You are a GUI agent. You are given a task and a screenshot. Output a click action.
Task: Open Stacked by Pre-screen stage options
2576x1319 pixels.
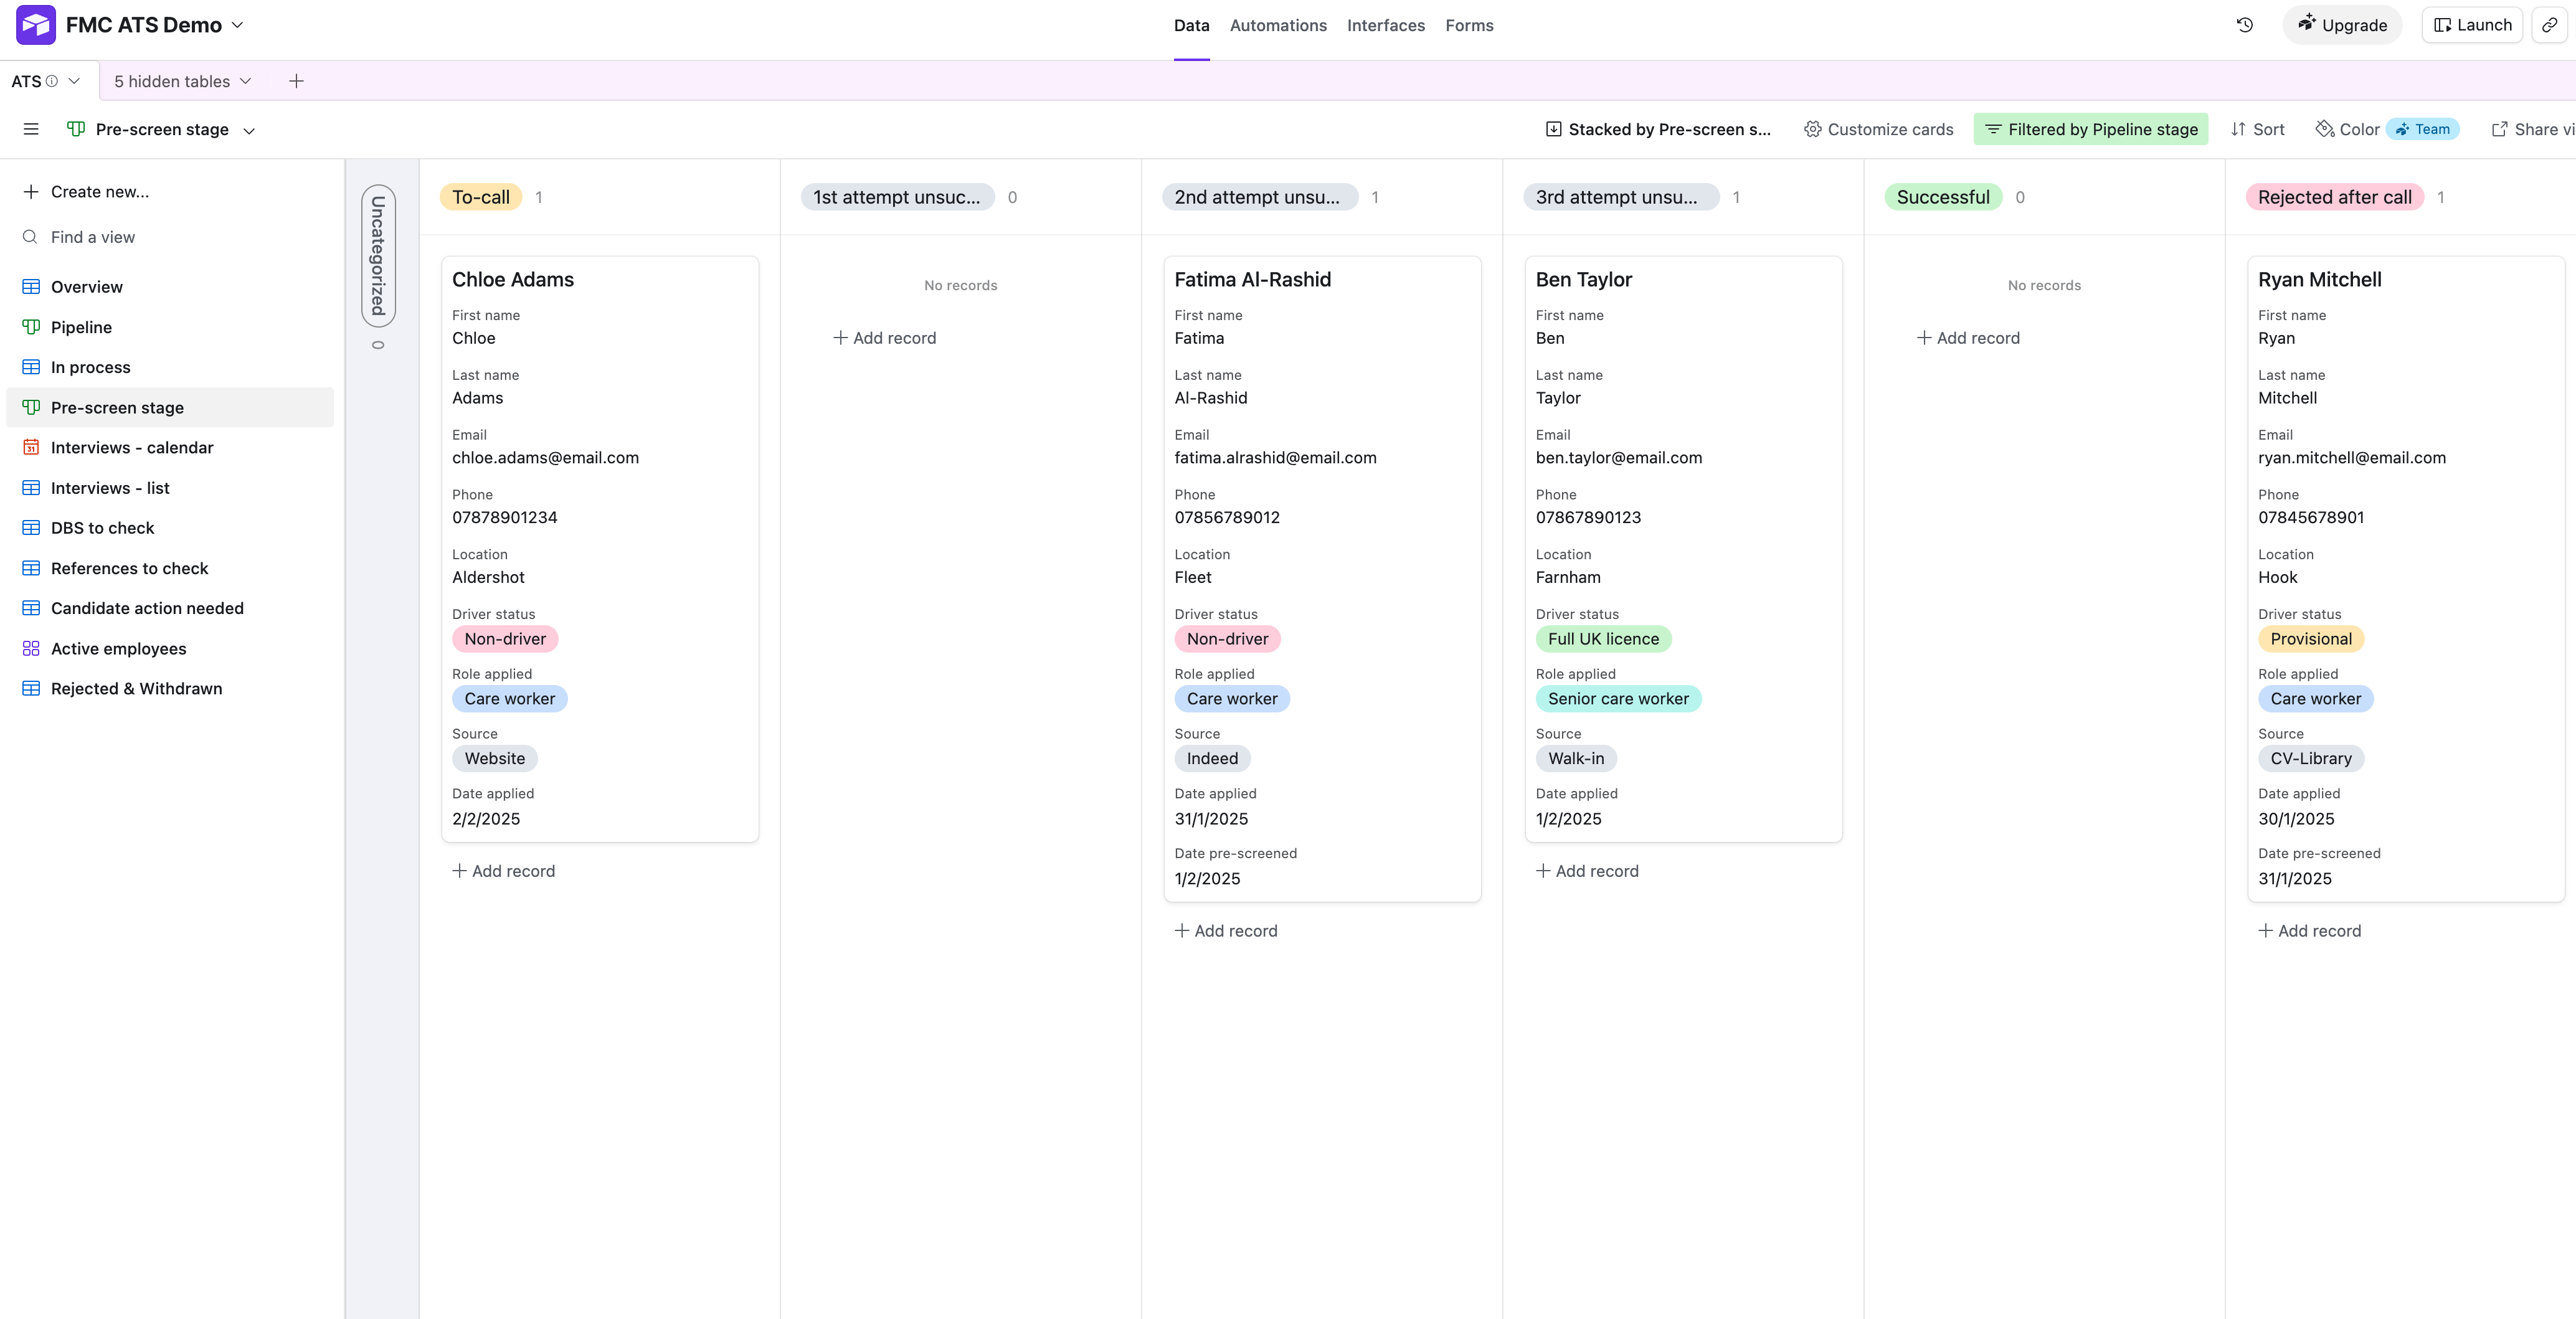[1658, 129]
